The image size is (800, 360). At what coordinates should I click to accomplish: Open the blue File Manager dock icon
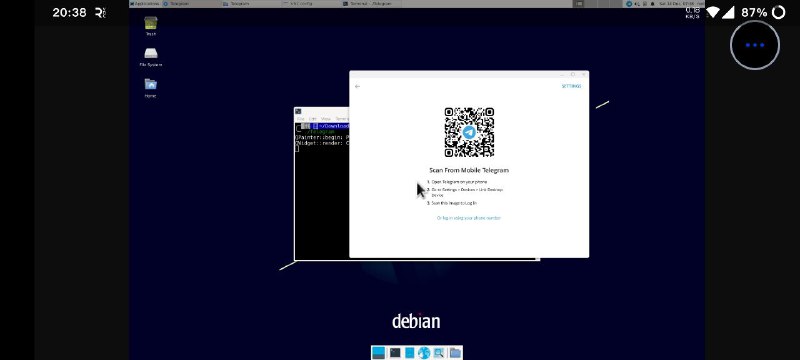pyautogui.click(x=410, y=352)
